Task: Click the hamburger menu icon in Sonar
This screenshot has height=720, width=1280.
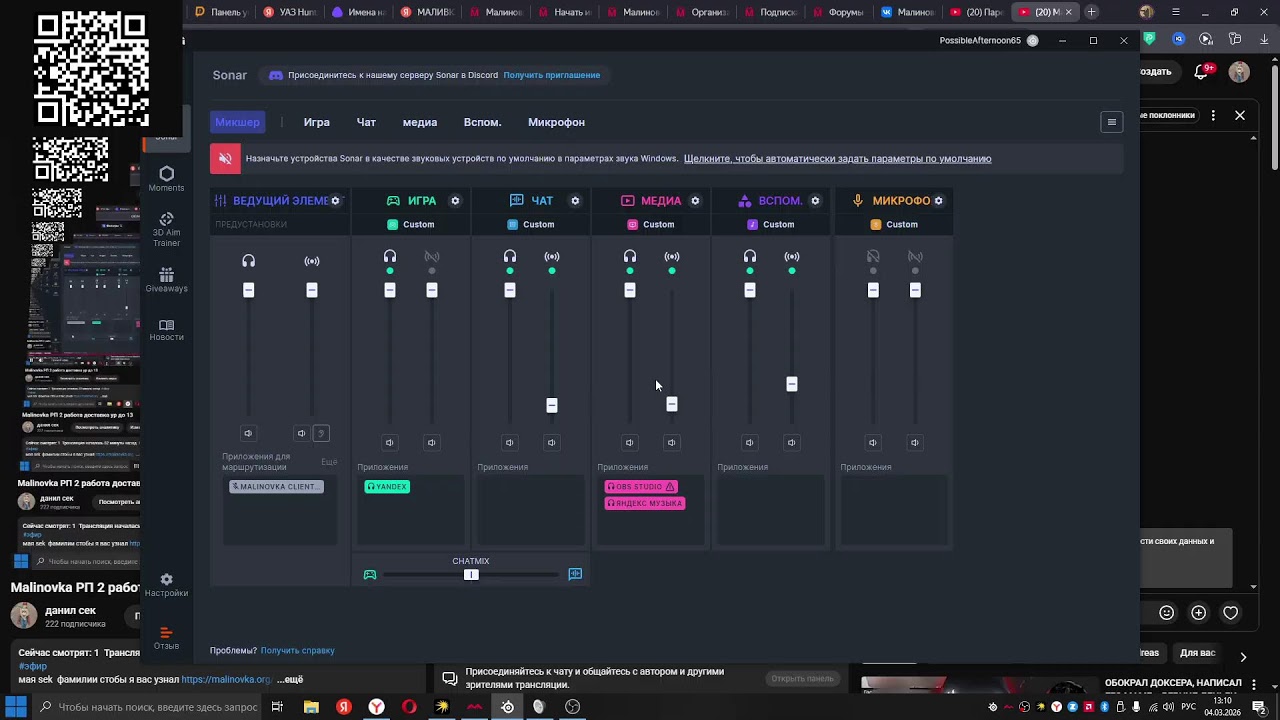Action: pyautogui.click(x=1111, y=122)
